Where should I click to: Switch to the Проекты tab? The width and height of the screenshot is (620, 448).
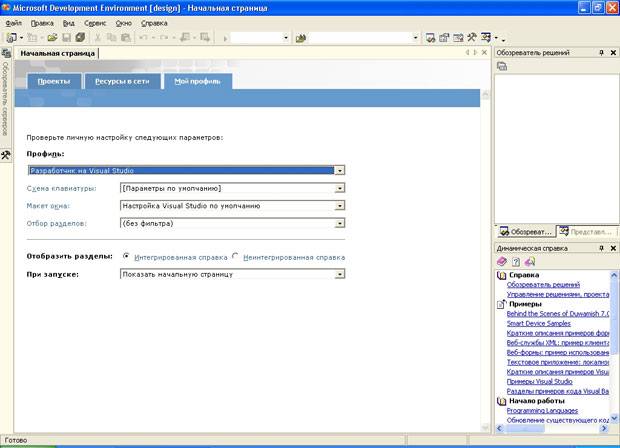[x=54, y=81]
